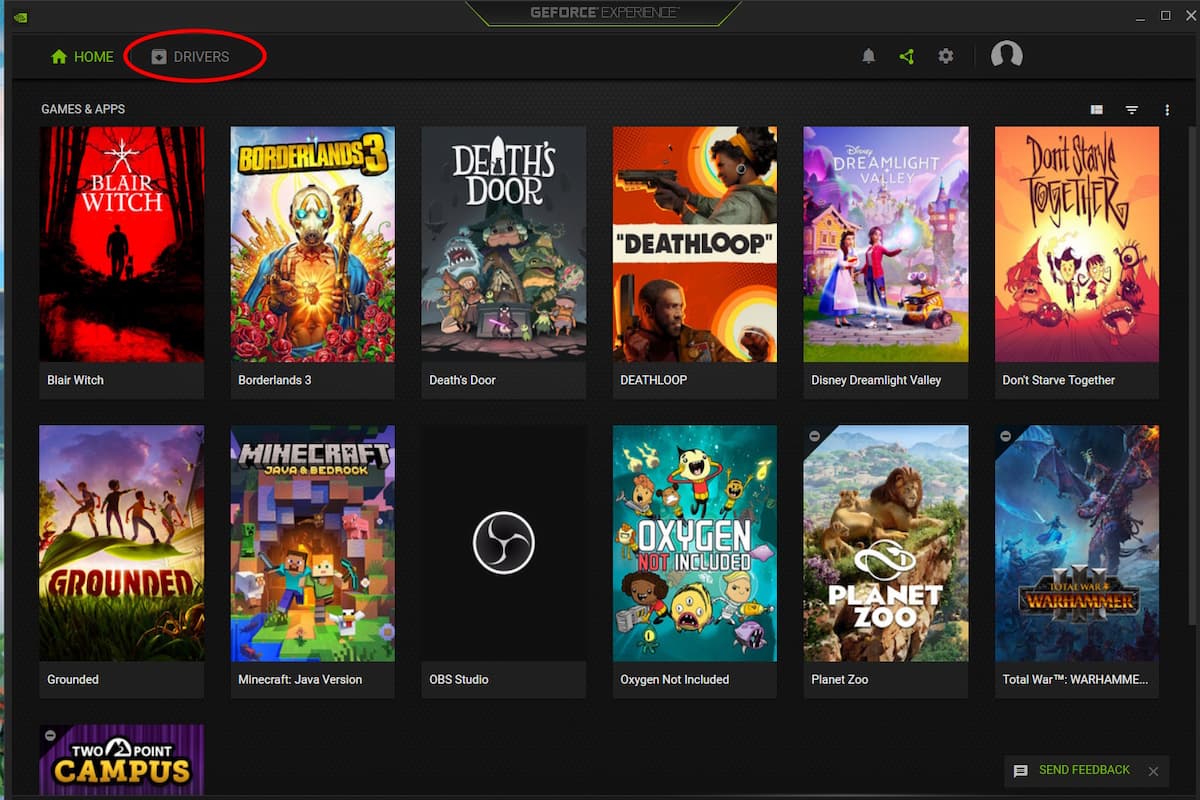Viewport: 1200px width, 800px height.
Task: Select the Planet Zoo cover art
Action: (x=886, y=543)
